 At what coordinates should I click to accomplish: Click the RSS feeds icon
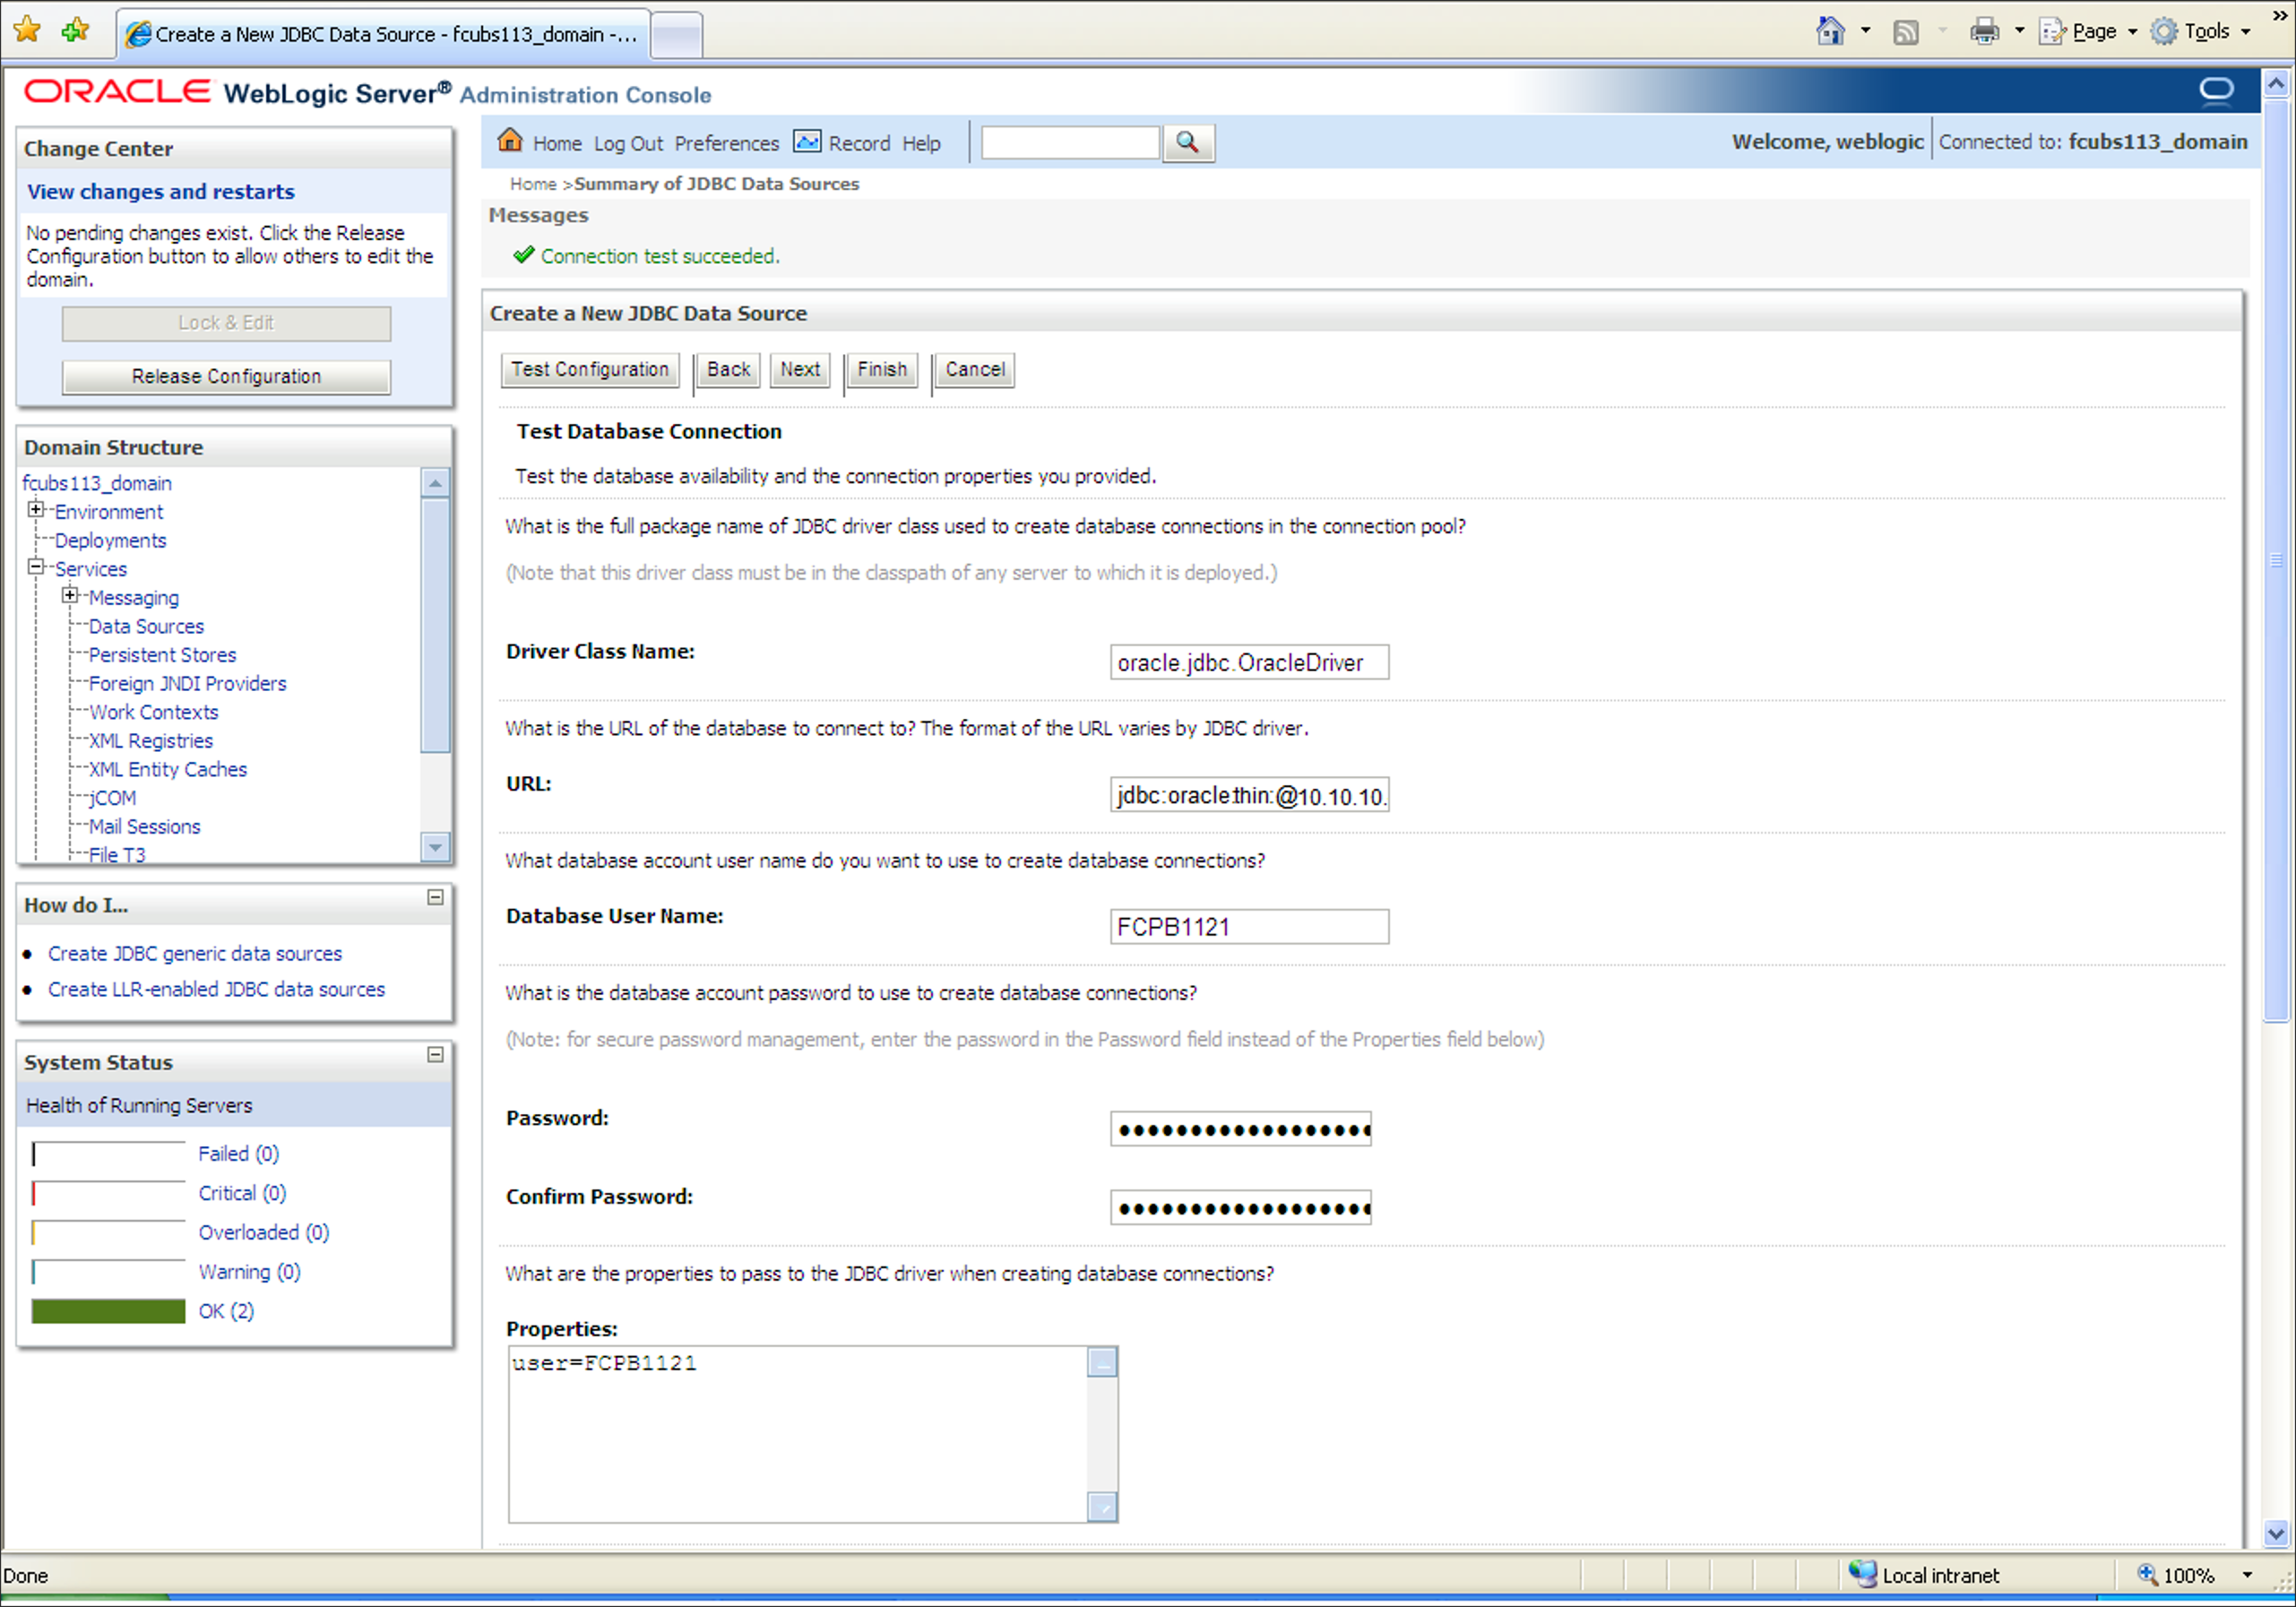point(1906,32)
